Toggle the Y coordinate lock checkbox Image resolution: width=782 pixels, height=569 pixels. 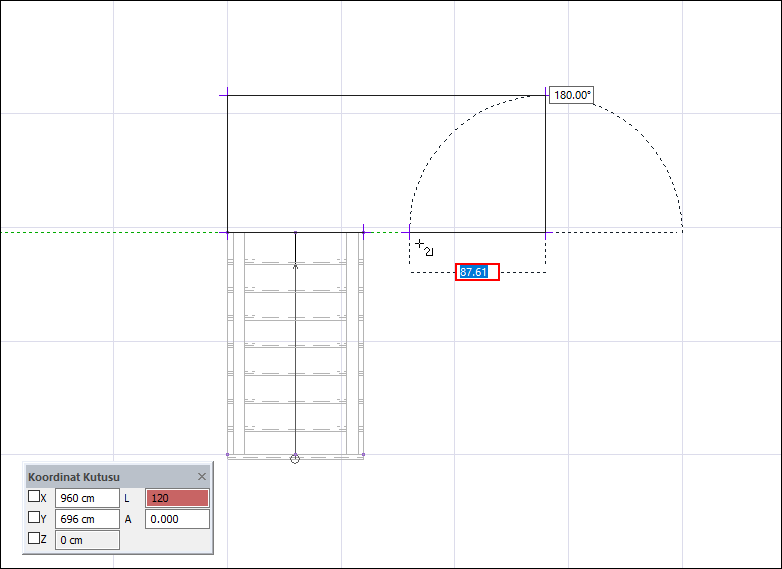pos(34,518)
